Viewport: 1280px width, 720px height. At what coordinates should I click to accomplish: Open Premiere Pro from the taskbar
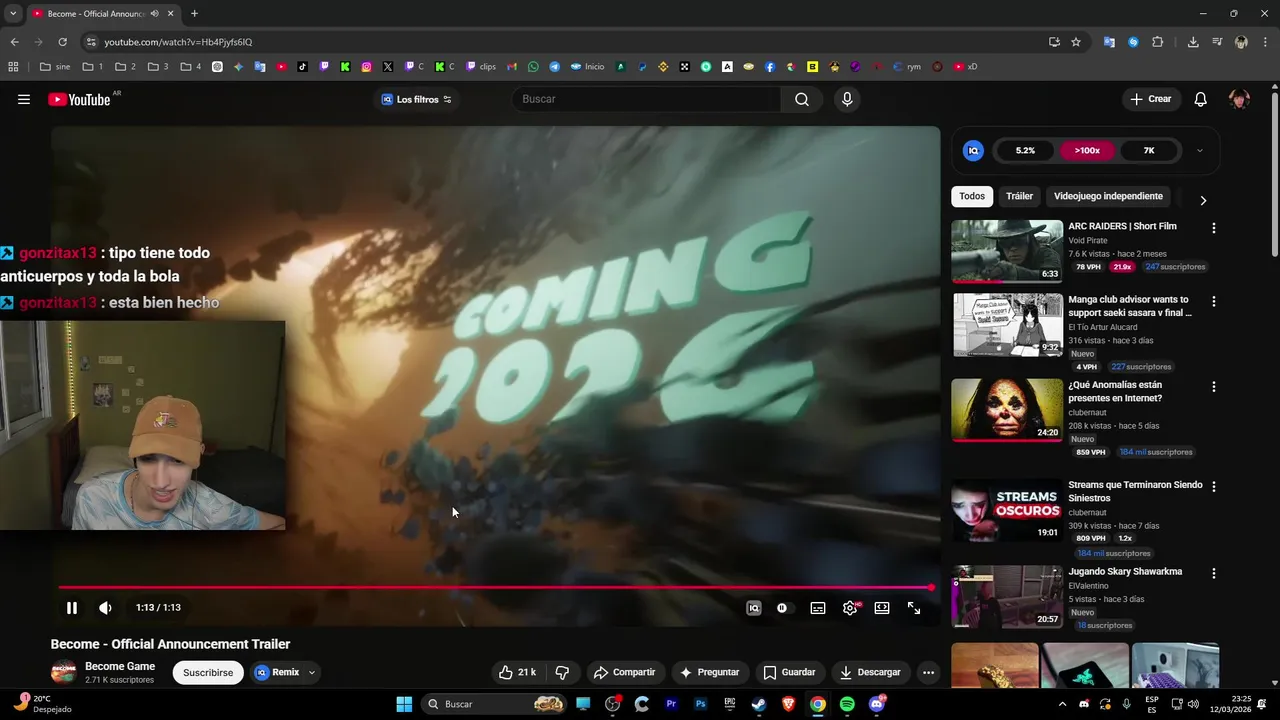[671, 704]
